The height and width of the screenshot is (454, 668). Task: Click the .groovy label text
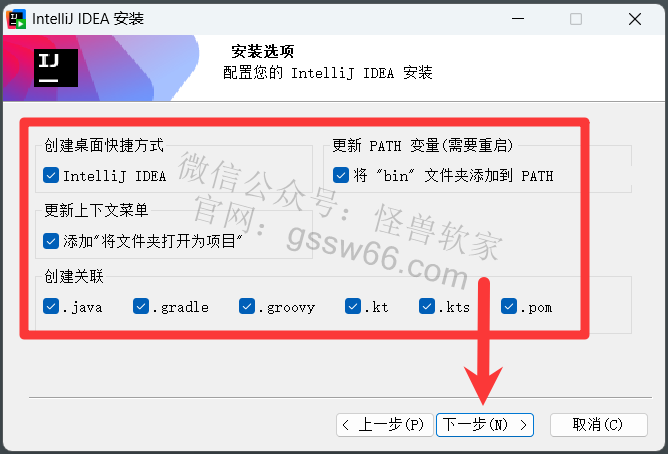pyautogui.click(x=287, y=307)
